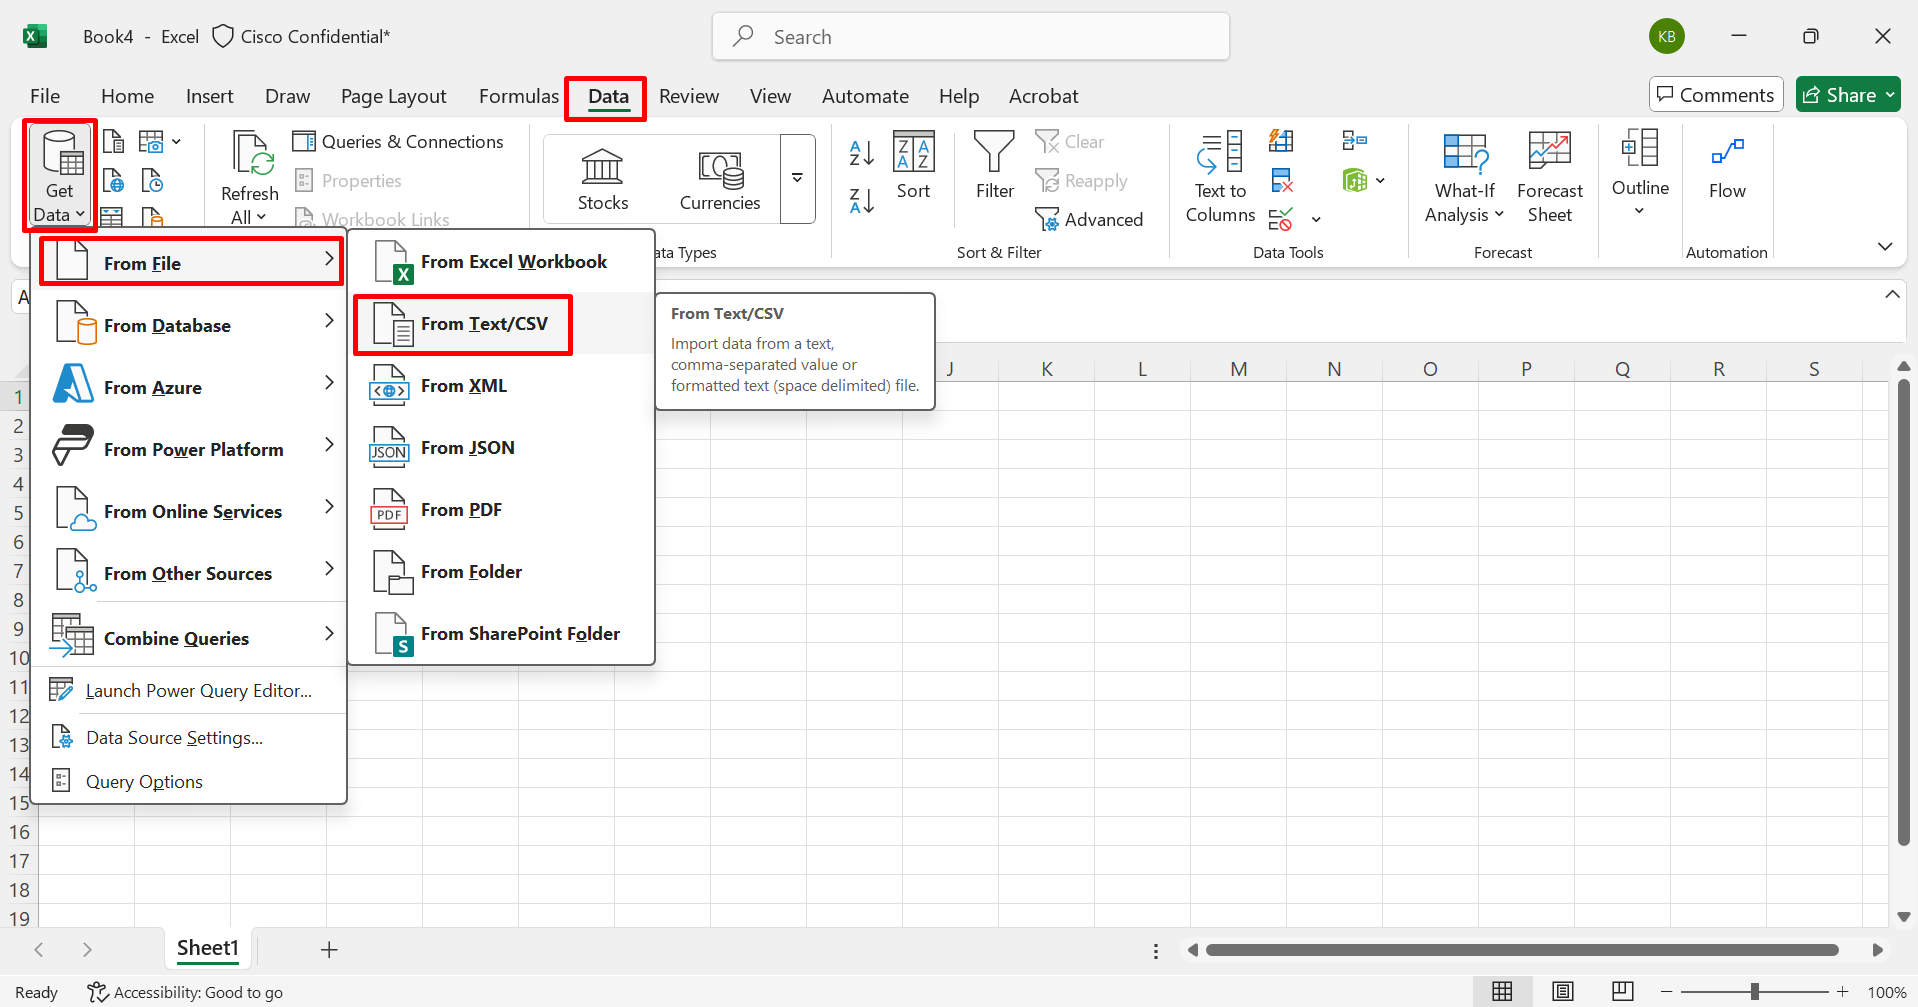Open the From Azure submenu
1918x1007 pixels.
coord(191,387)
